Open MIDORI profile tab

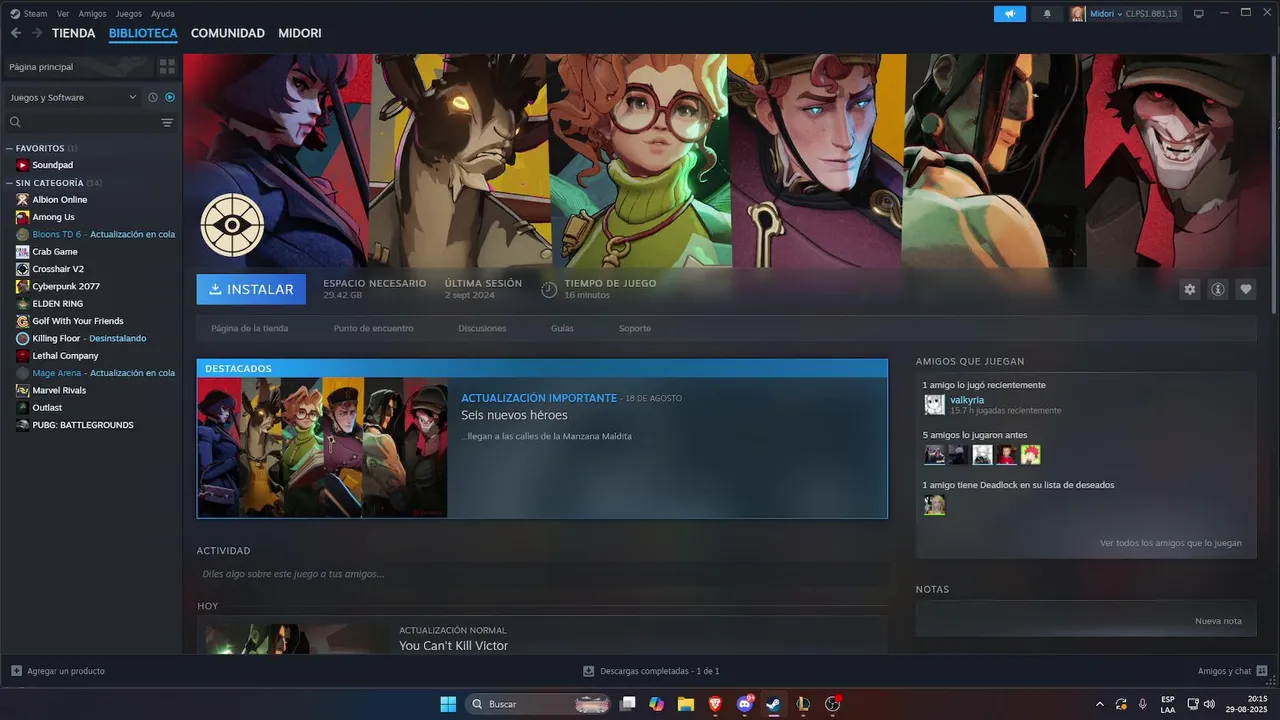point(300,33)
